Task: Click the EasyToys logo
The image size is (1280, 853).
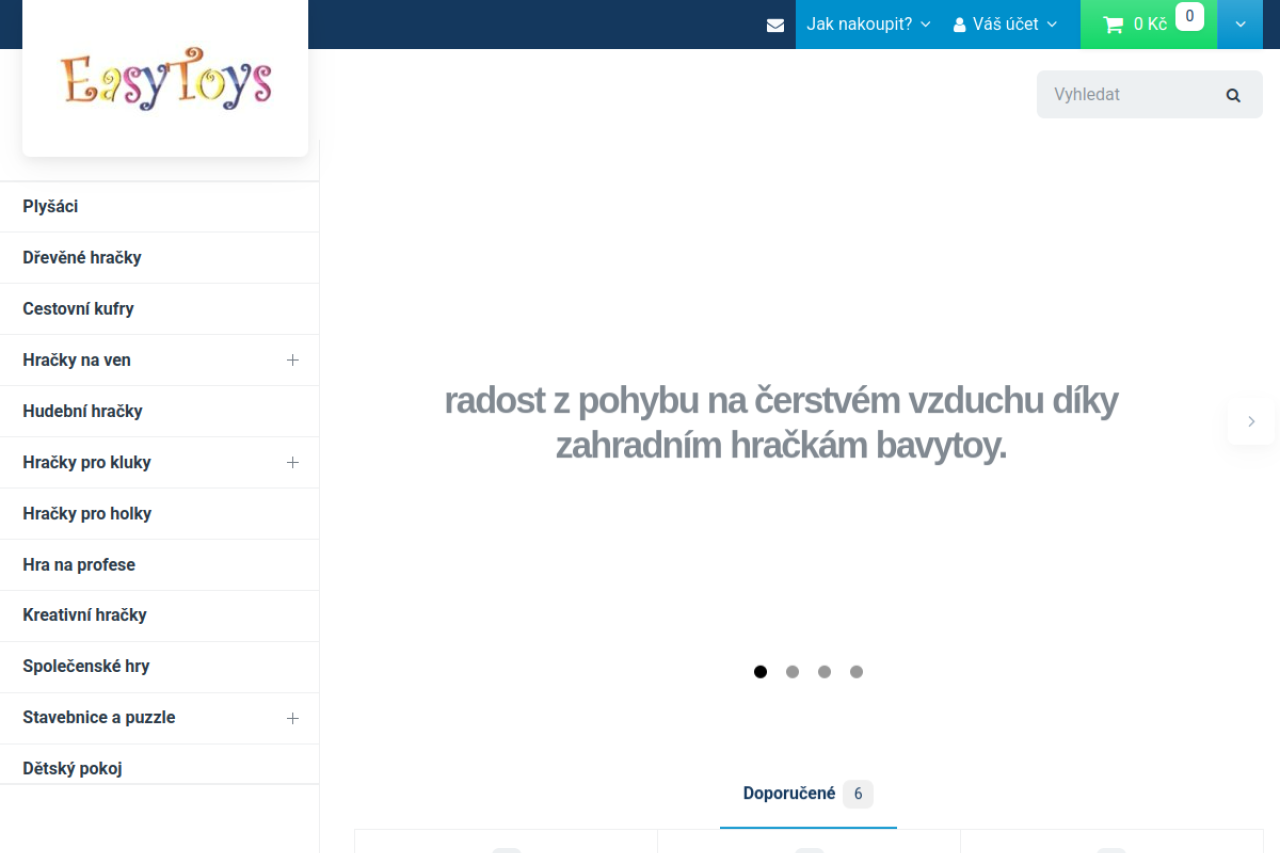Action: (x=165, y=78)
